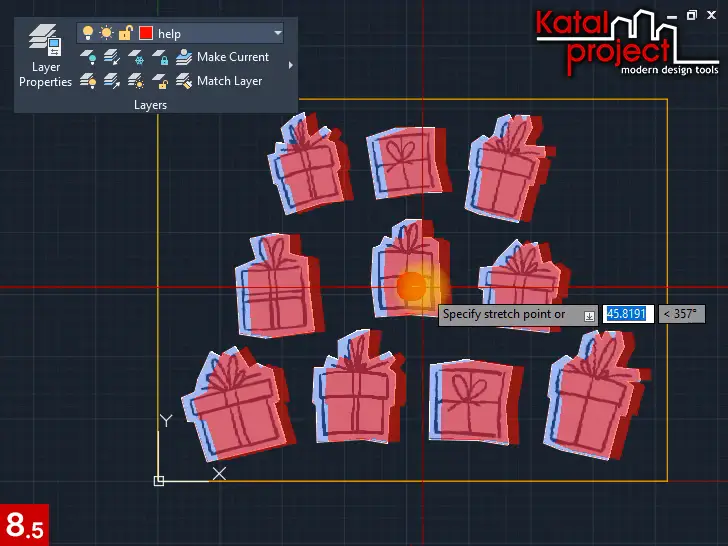
Task: Click the Freeze layer snowflake icon
Action: [x=136, y=57]
